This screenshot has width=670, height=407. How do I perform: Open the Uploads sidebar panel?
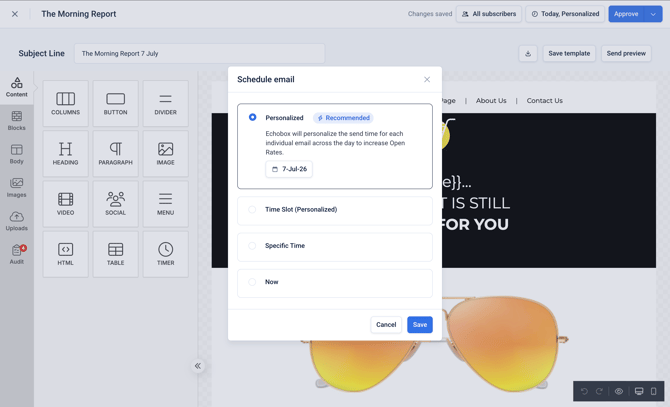click(x=17, y=221)
